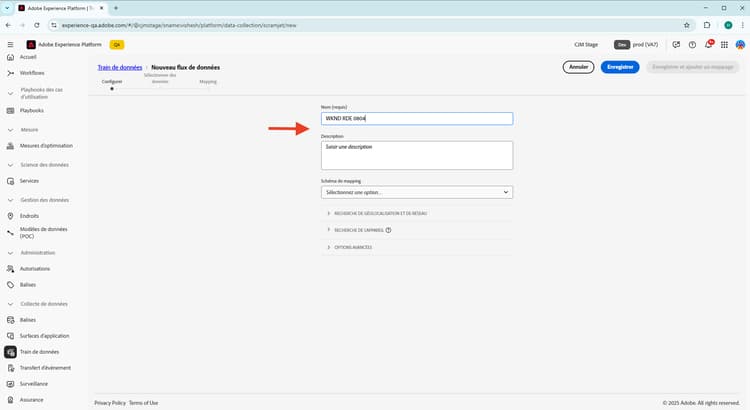Open the help question-mark icon

692,44
